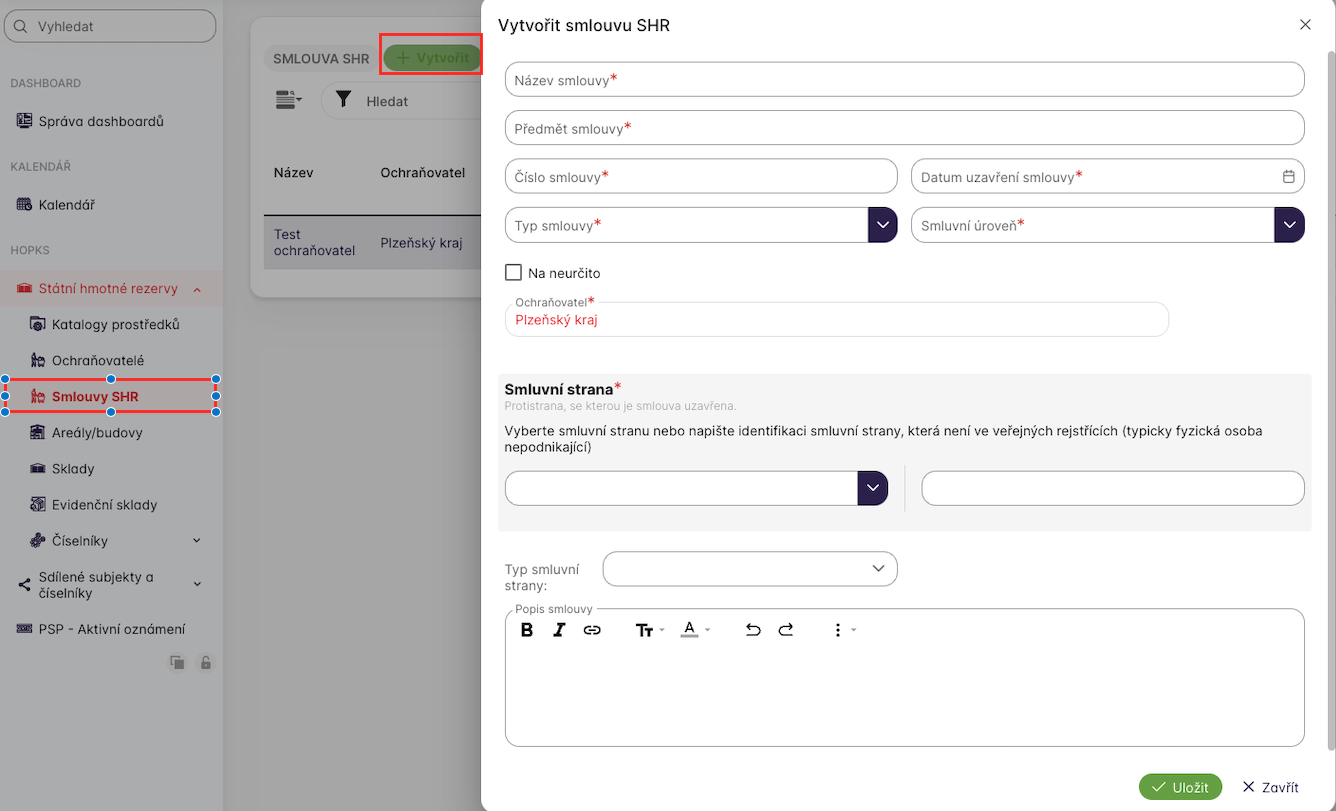This screenshot has height=811, width=1336.
Task: Apply italic formatting in the description editor
Action: click(x=559, y=630)
